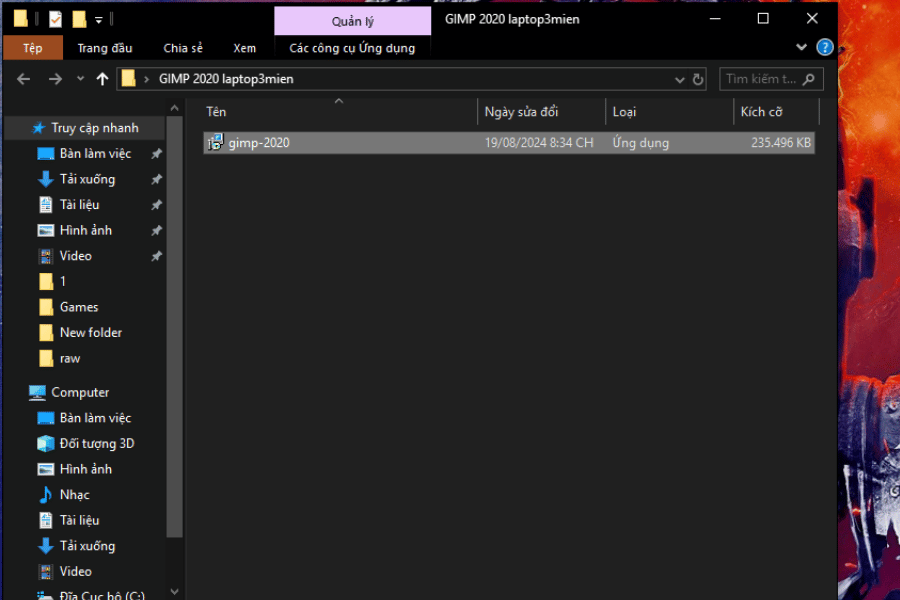Screen dimensions: 900x600
Task: Open the Quick Access Toolbar customize dropdown
Action: click(x=98, y=19)
